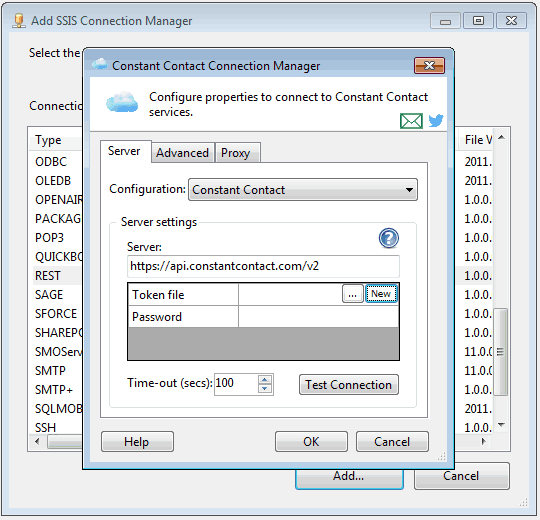Select the REST connection type row
The width and height of the screenshot is (540, 520).
click(48, 276)
